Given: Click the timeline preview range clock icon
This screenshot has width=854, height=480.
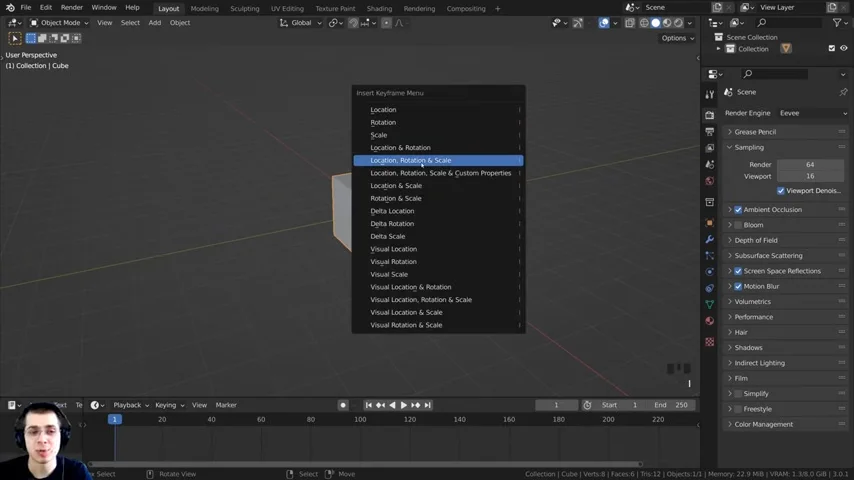Looking at the screenshot, I should pos(587,405).
